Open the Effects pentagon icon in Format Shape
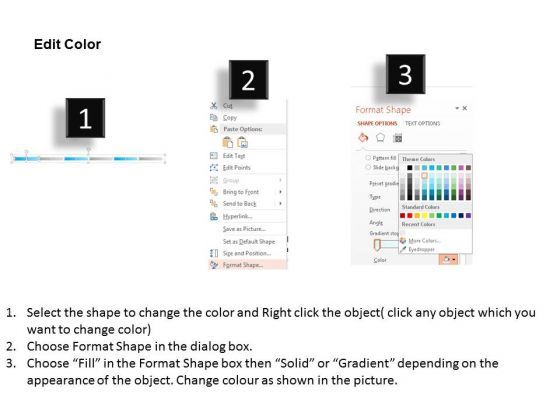Screen dimensions: 560x420 (380, 138)
